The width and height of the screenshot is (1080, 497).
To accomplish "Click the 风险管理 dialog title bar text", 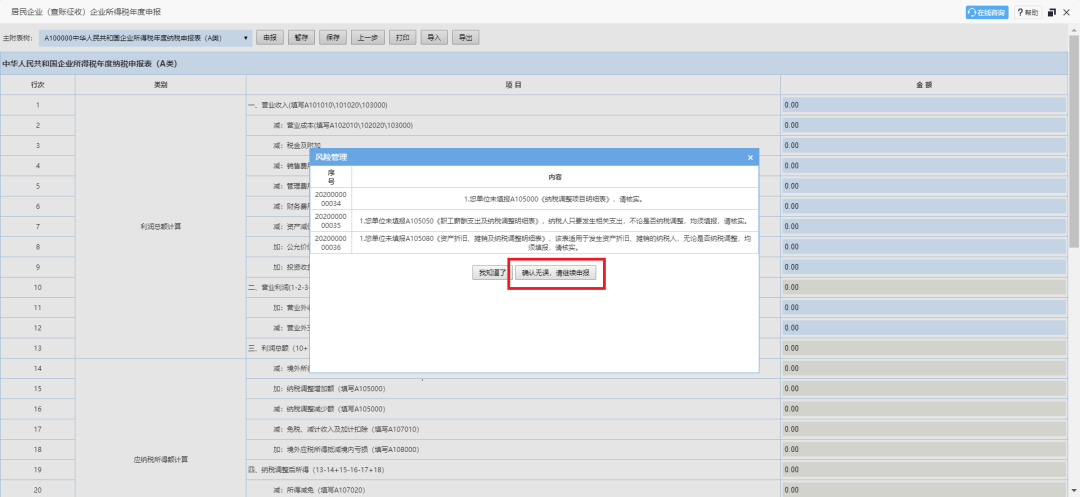I will (x=331, y=158).
